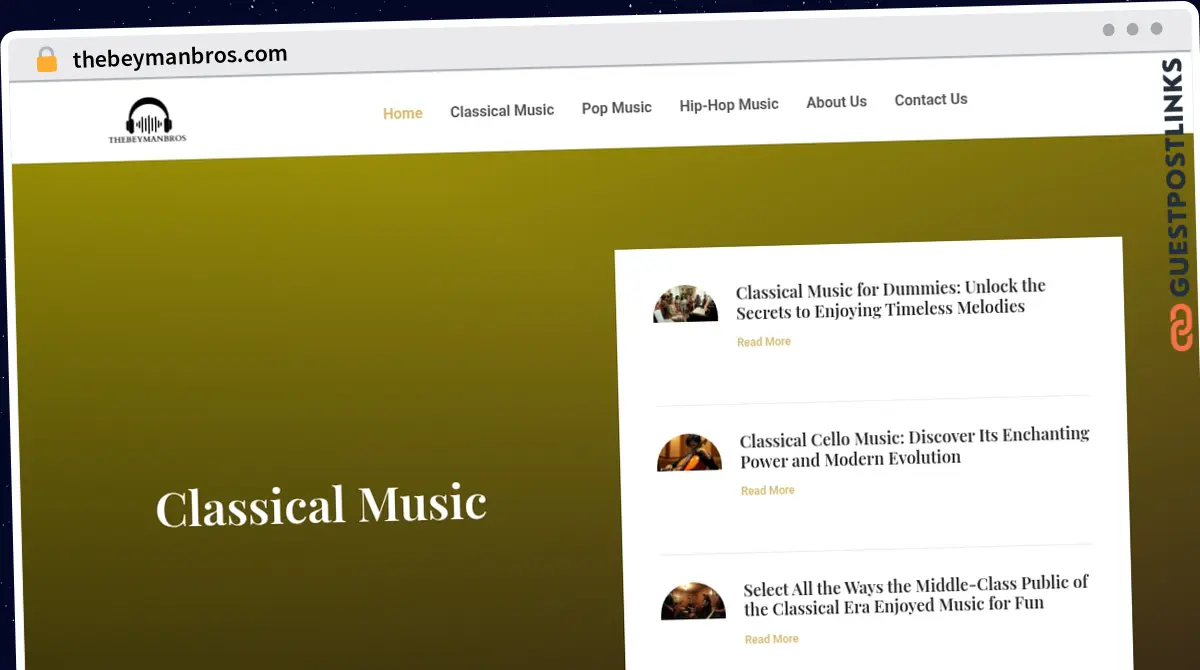Click Read More under Classical Music for Dummies
This screenshot has height=670, width=1200.
(x=764, y=342)
